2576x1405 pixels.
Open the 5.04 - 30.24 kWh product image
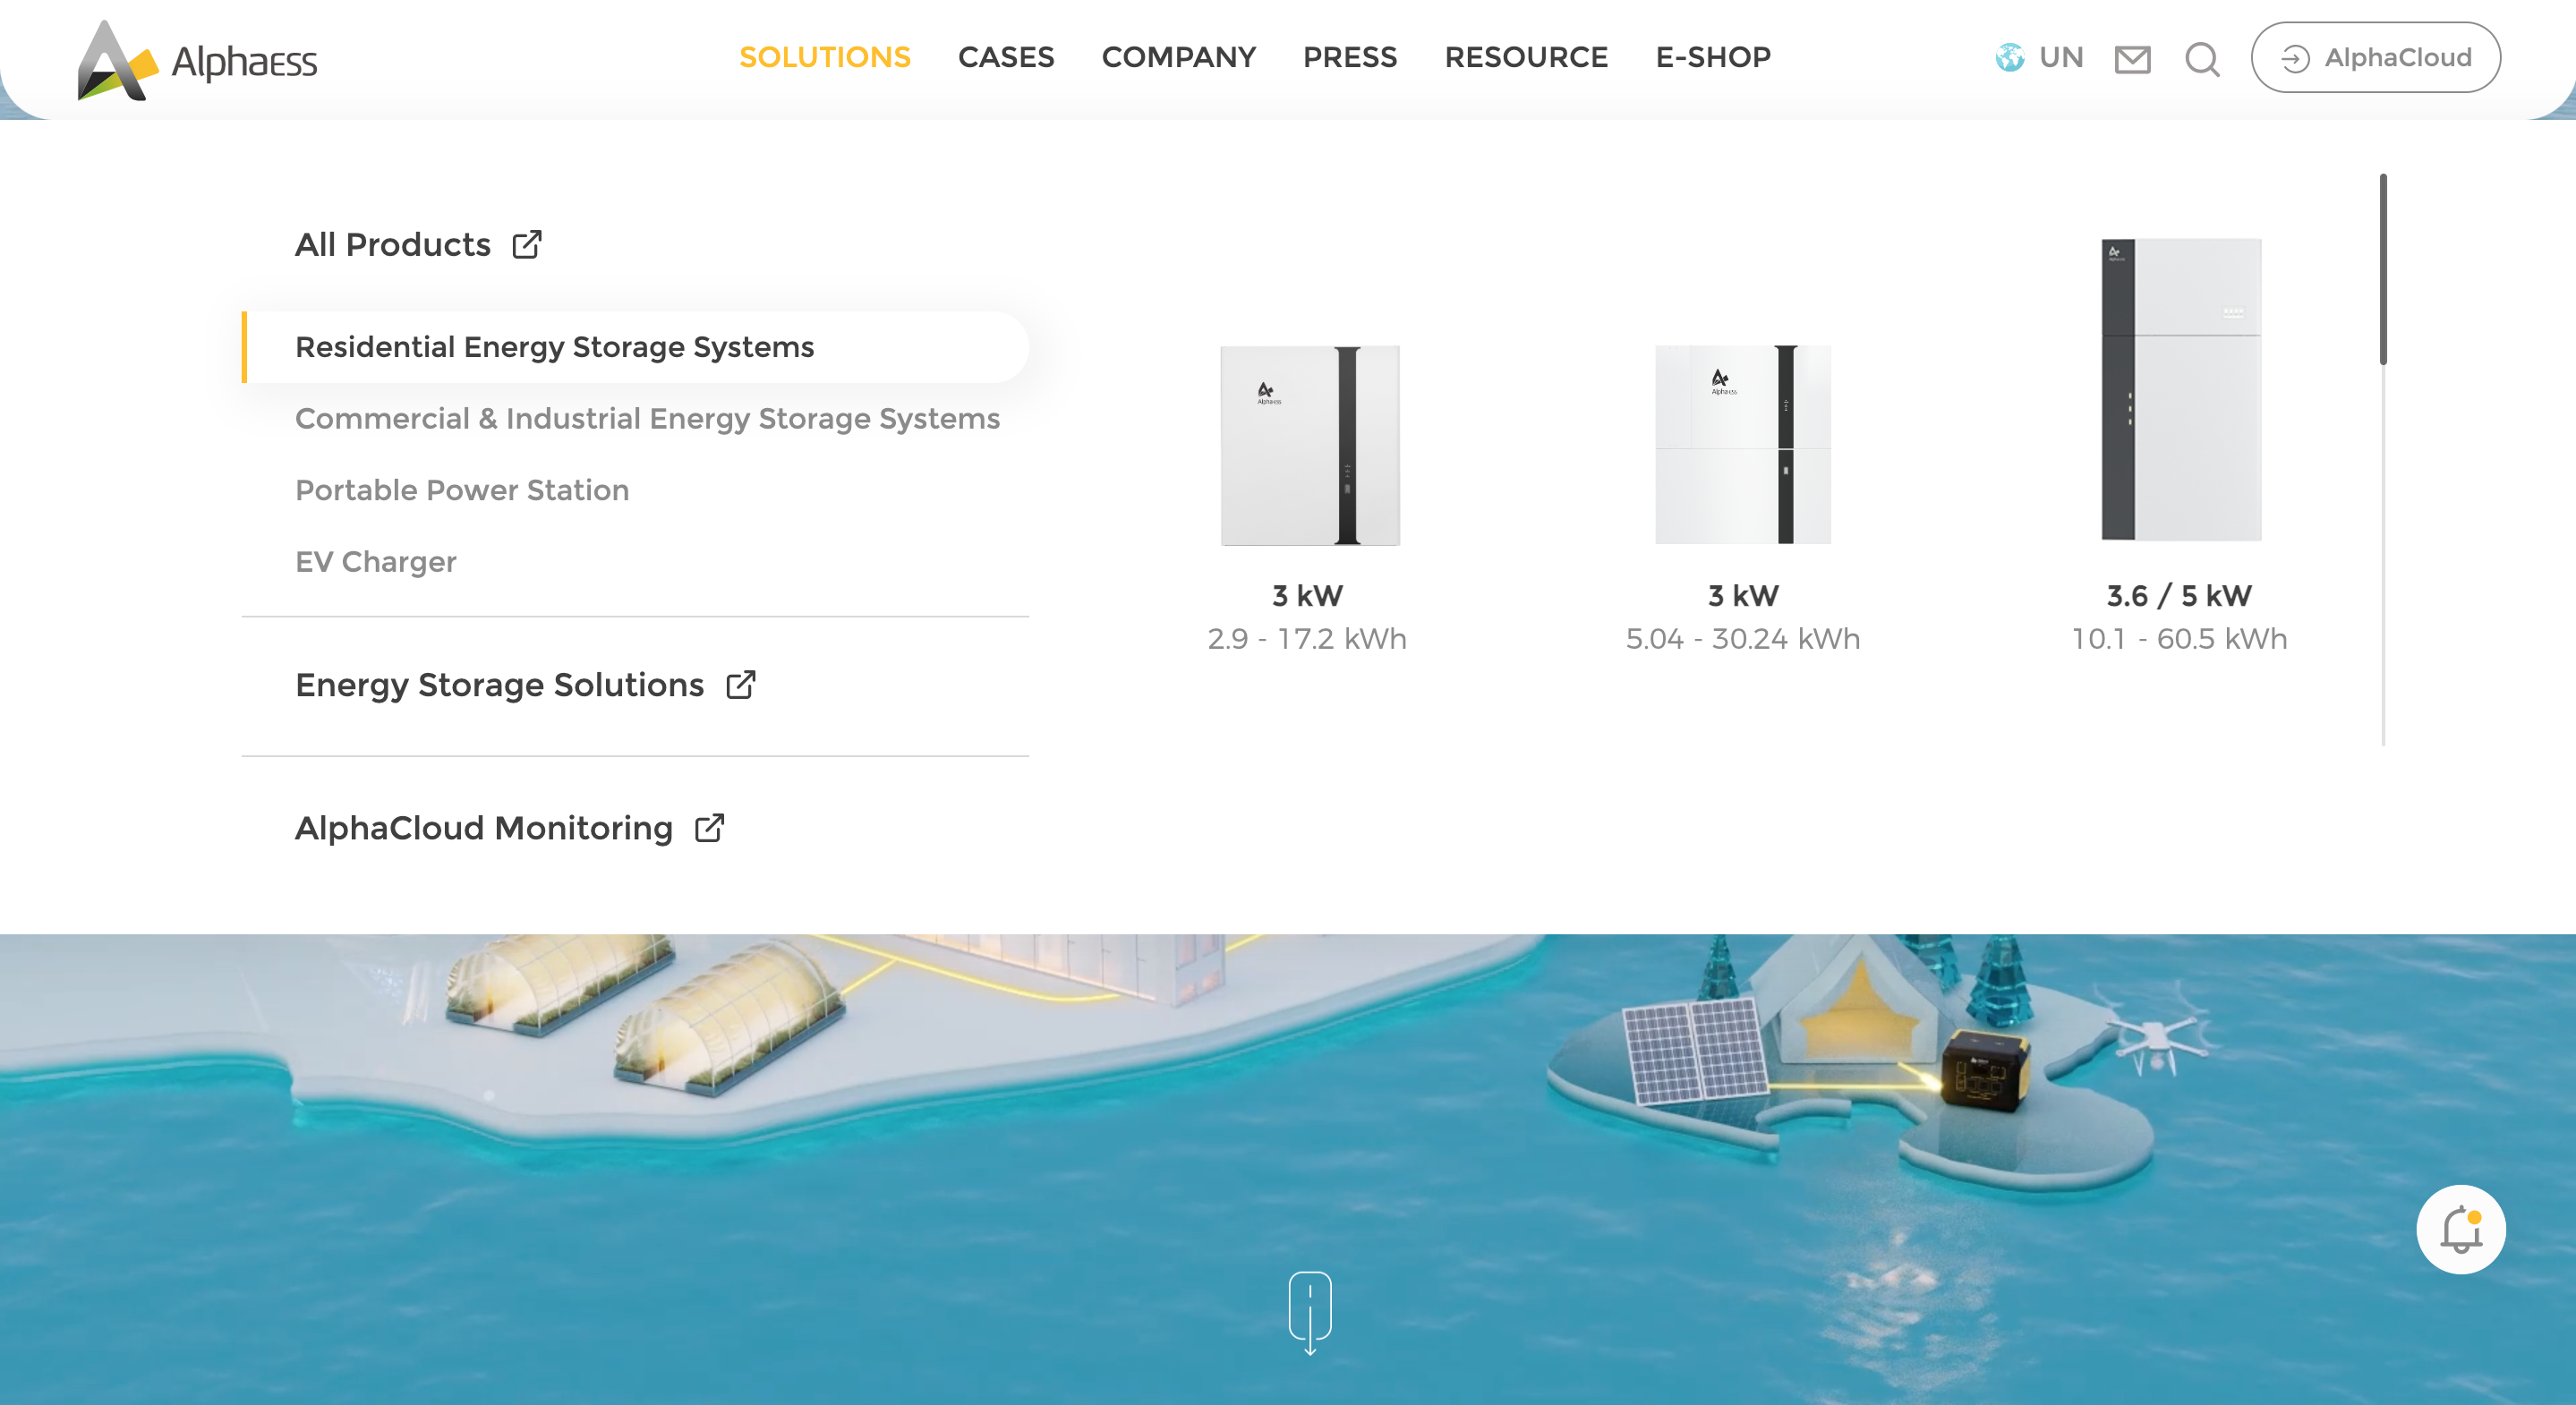tap(1743, 445)
